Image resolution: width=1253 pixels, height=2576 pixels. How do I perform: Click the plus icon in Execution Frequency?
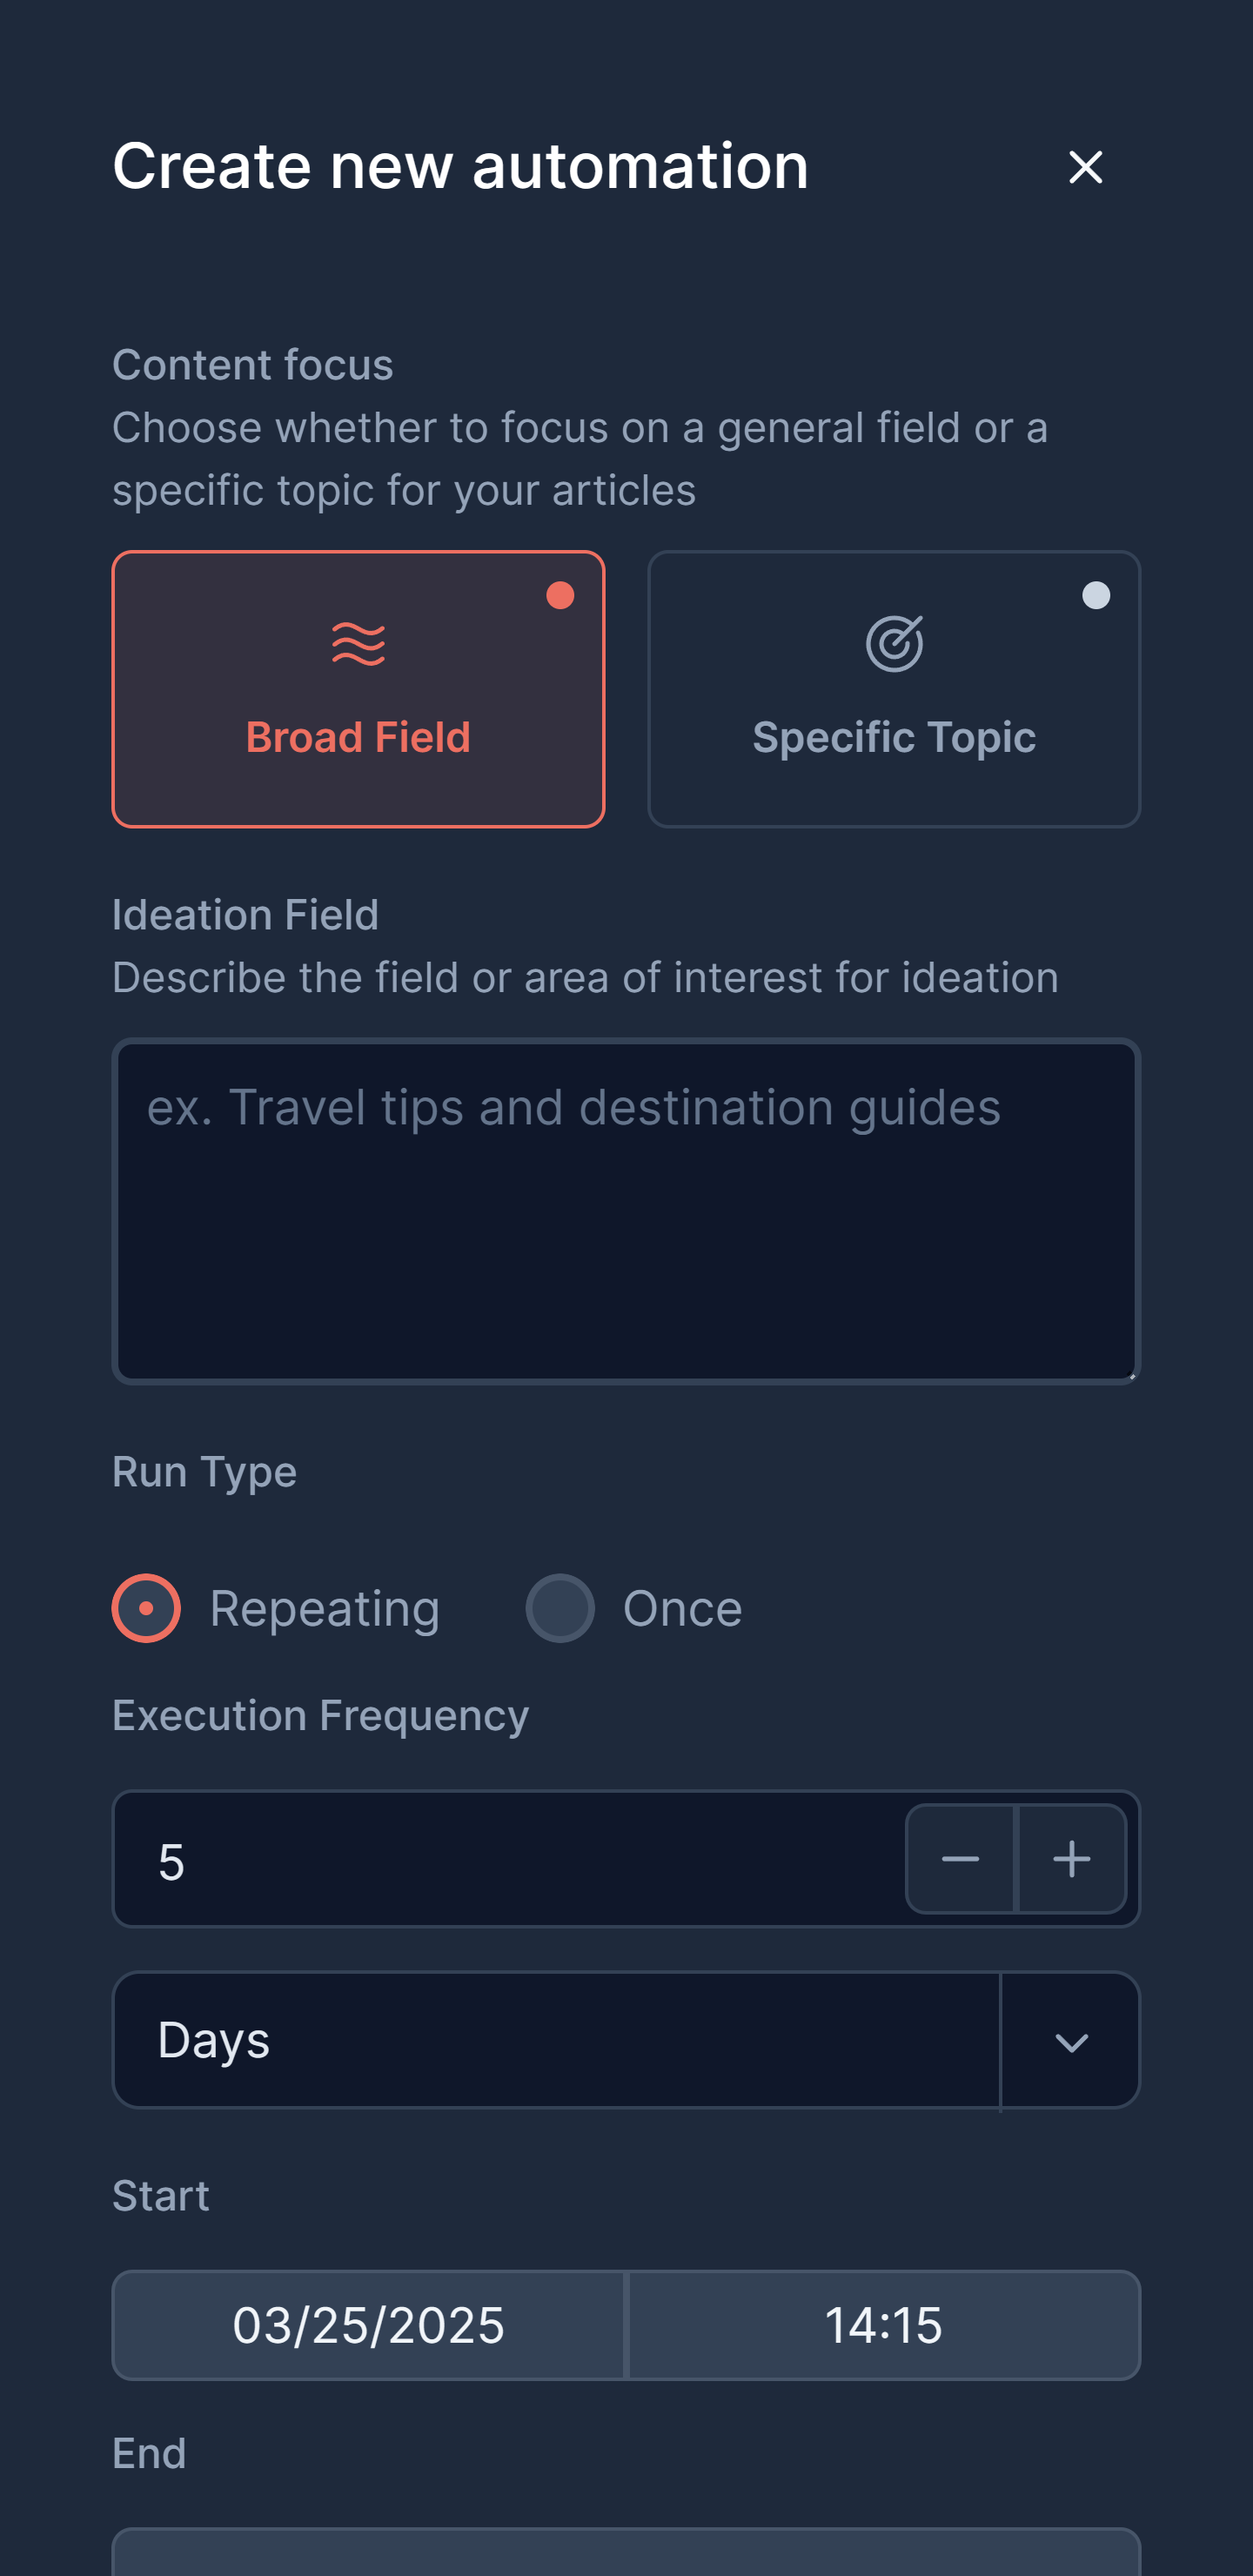[x=1072, y=1859]
